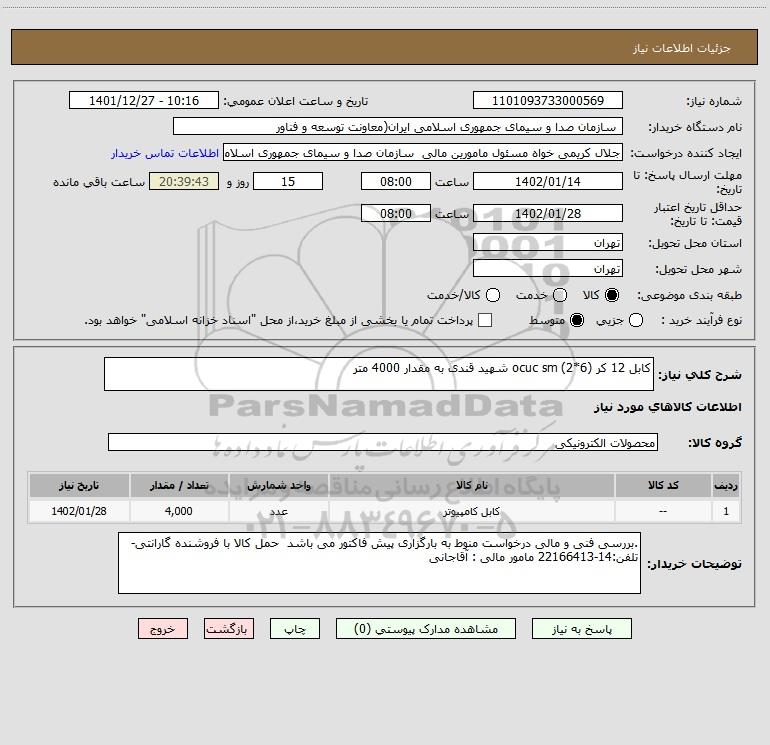Click the table date cell 1402/01/28

[79, 511]
